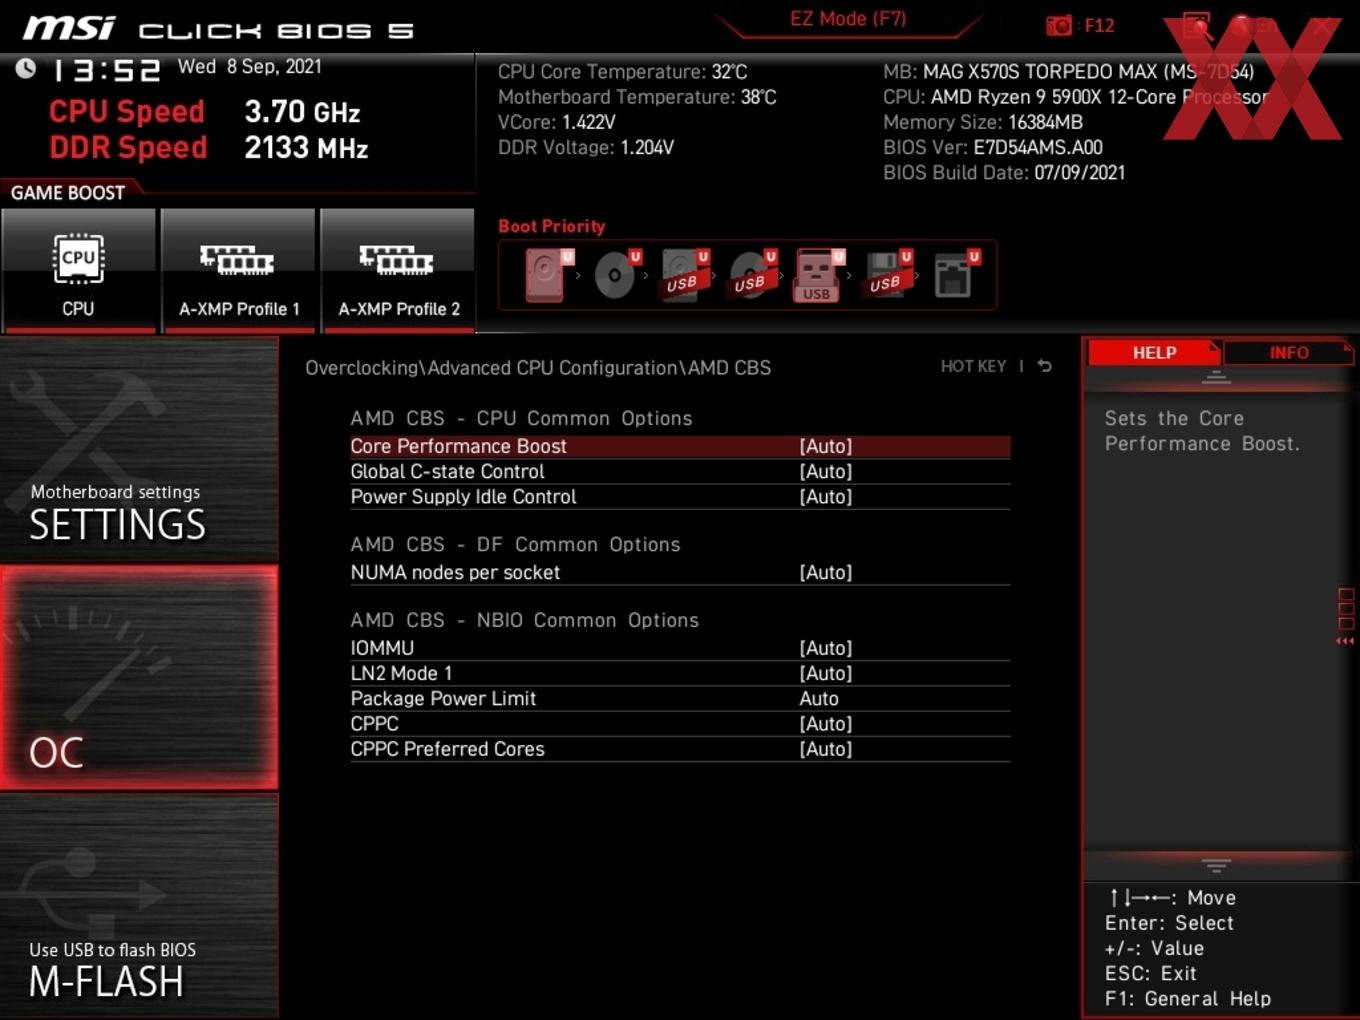Click the BIOS Build Date: 07/09/2021 text
This screenshot has height=1020, width=1360.
coord(1004,172)
